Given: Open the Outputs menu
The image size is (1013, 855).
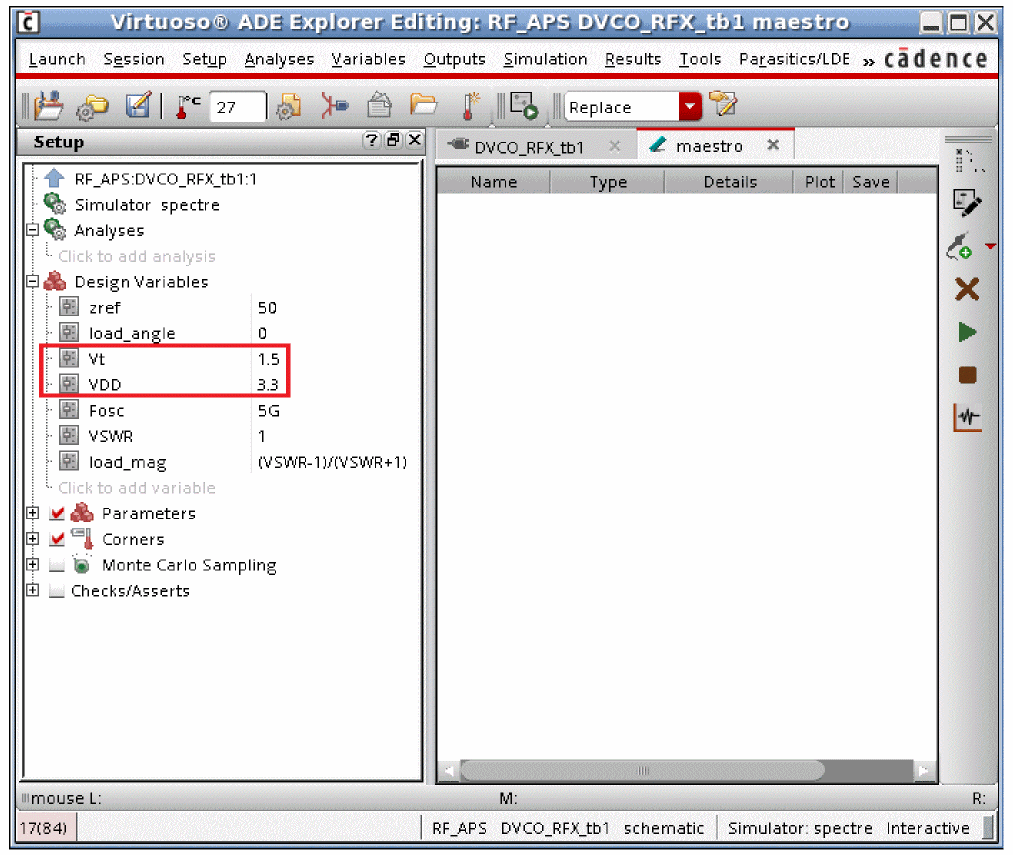Looking at the screenshot, I should click(x=454, y=59).
